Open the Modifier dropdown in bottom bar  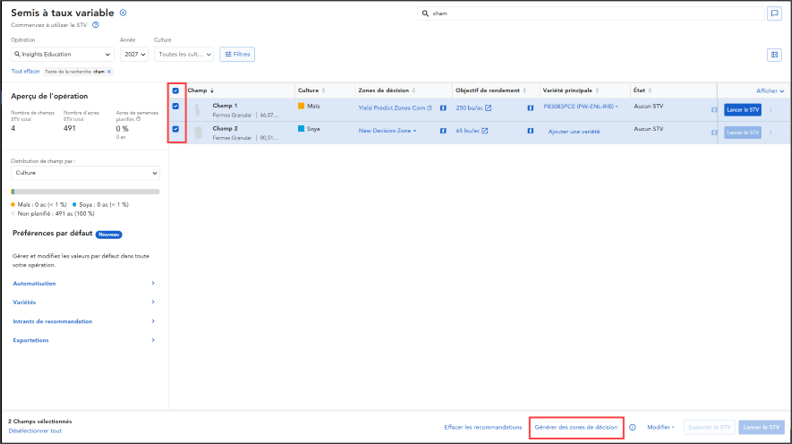[661, 427]
